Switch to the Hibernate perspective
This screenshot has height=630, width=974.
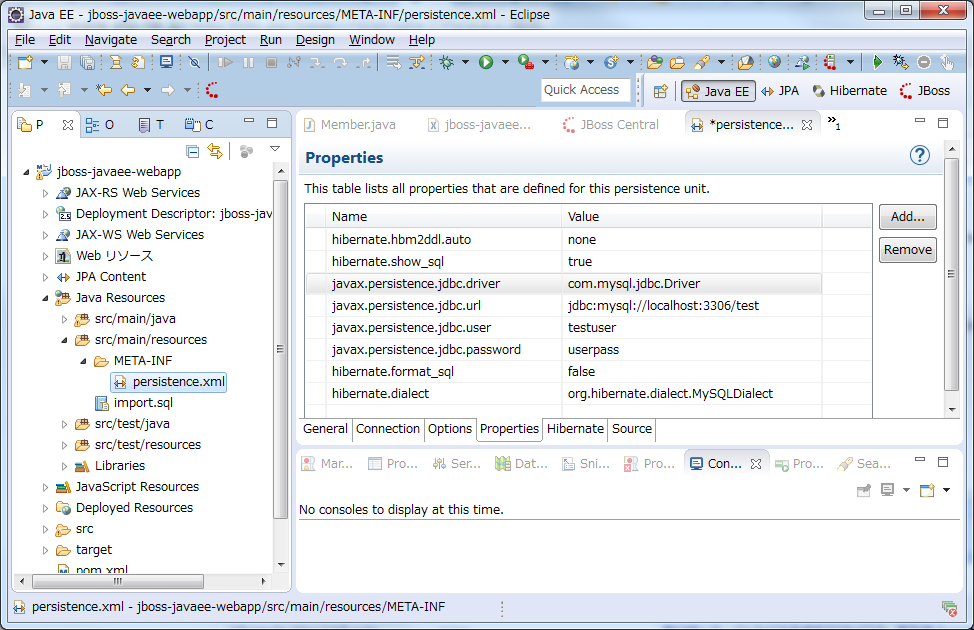pos(849,91)
